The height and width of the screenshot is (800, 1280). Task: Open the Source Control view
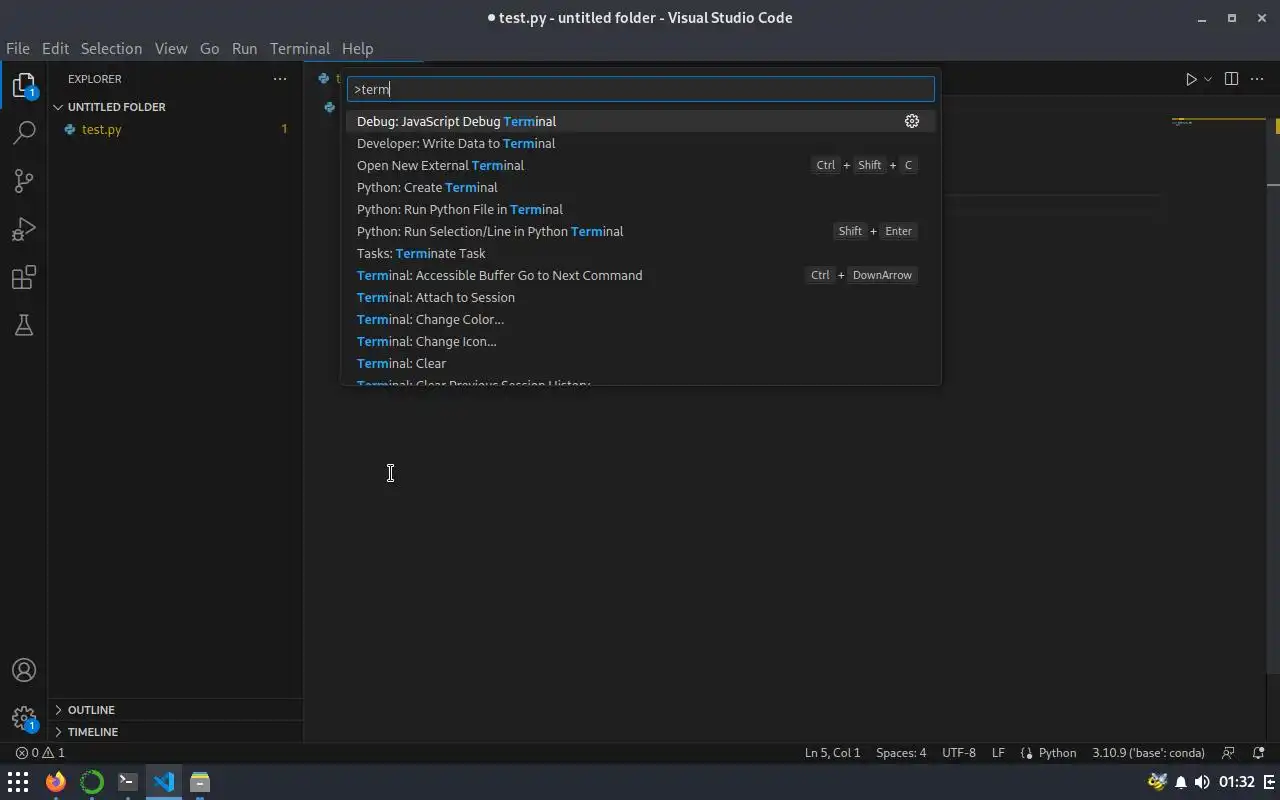coord(24,181)
